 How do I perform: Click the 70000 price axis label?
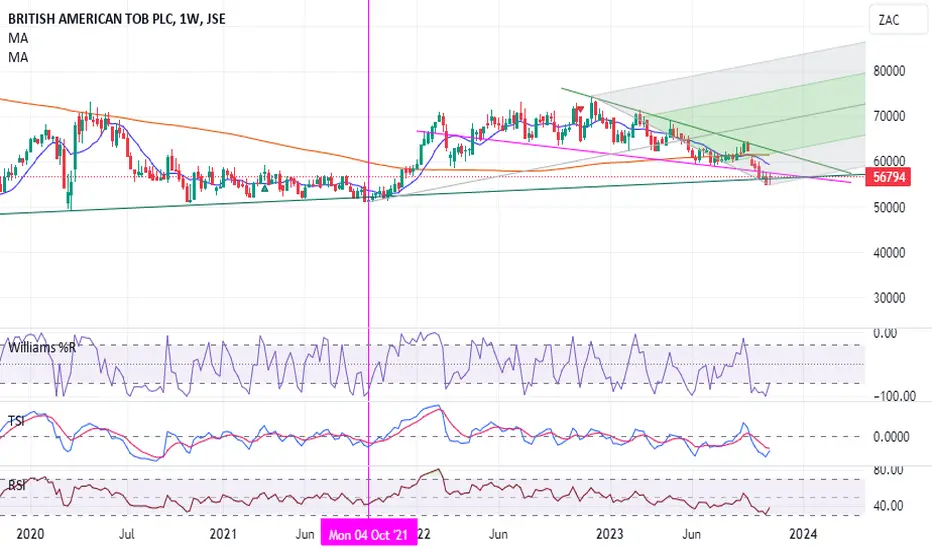[x=889, y=116]
